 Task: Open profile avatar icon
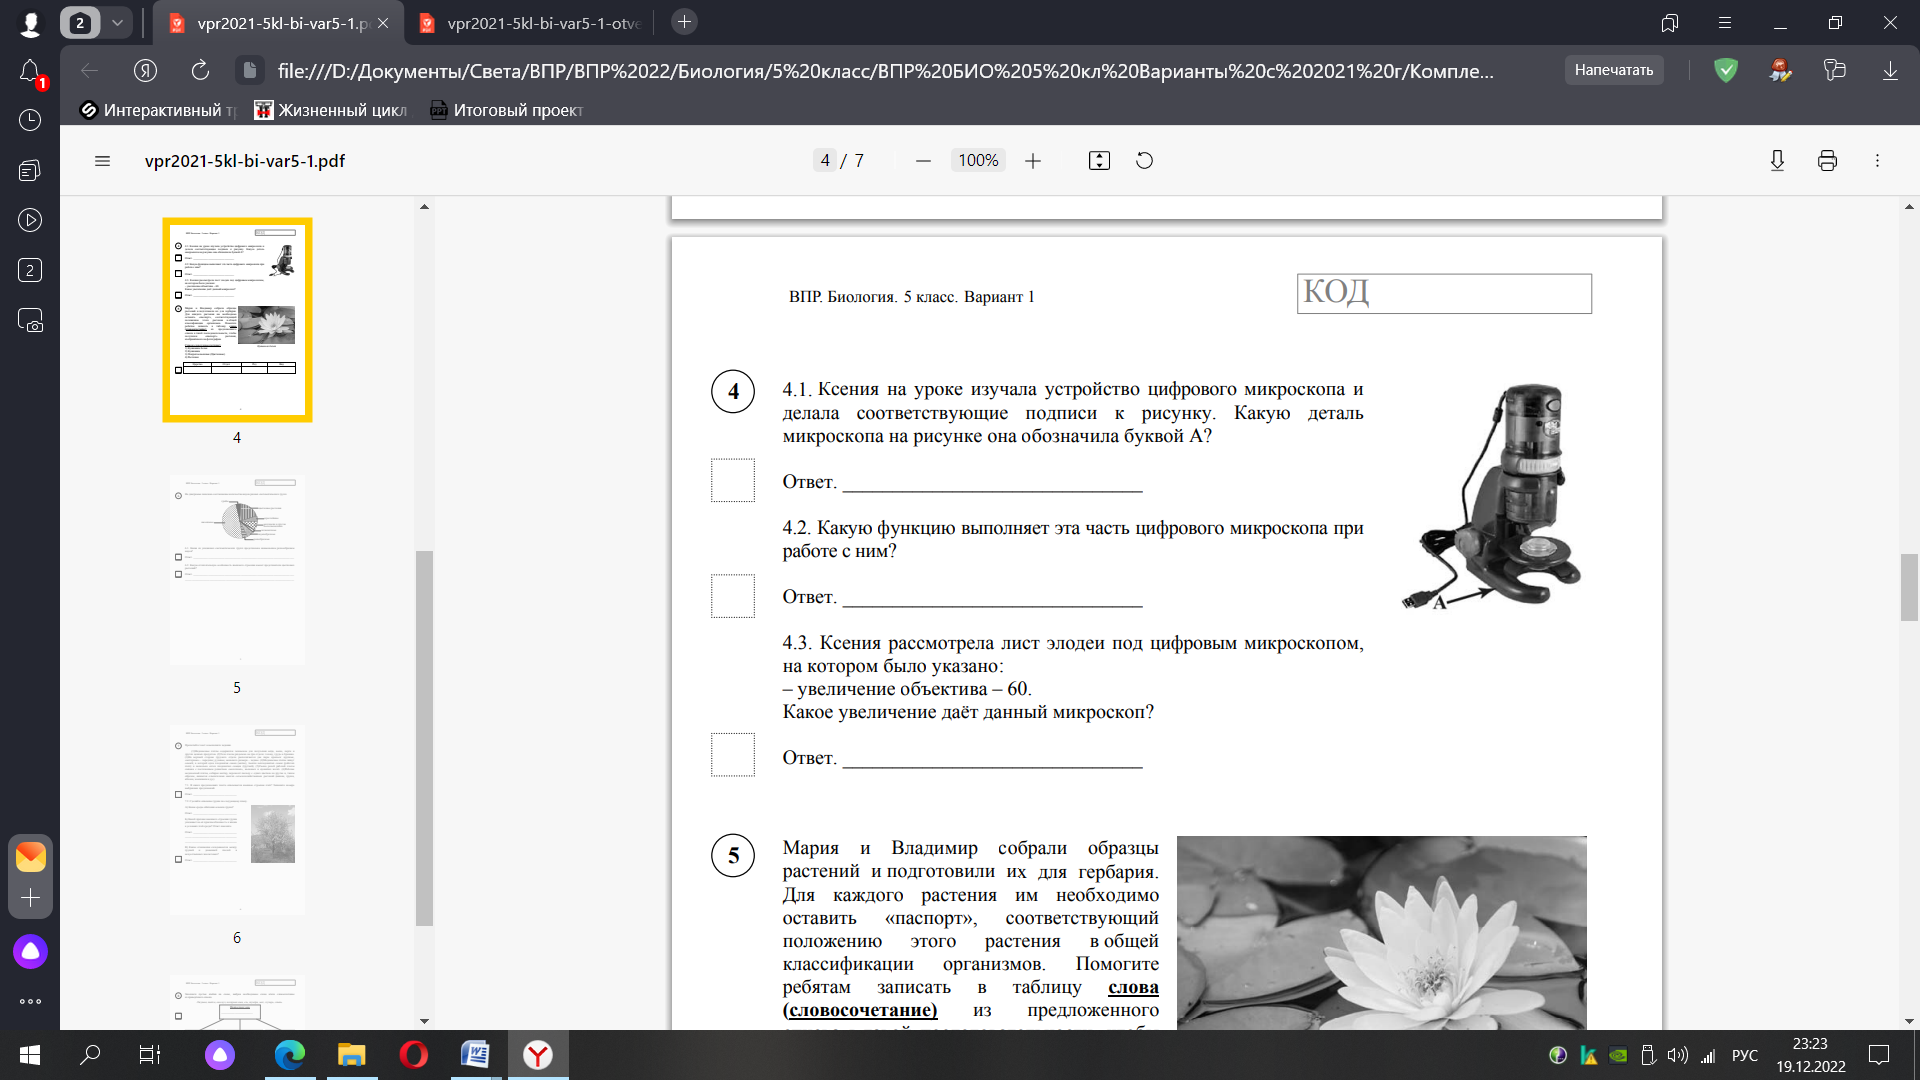[x=30, y=23]
